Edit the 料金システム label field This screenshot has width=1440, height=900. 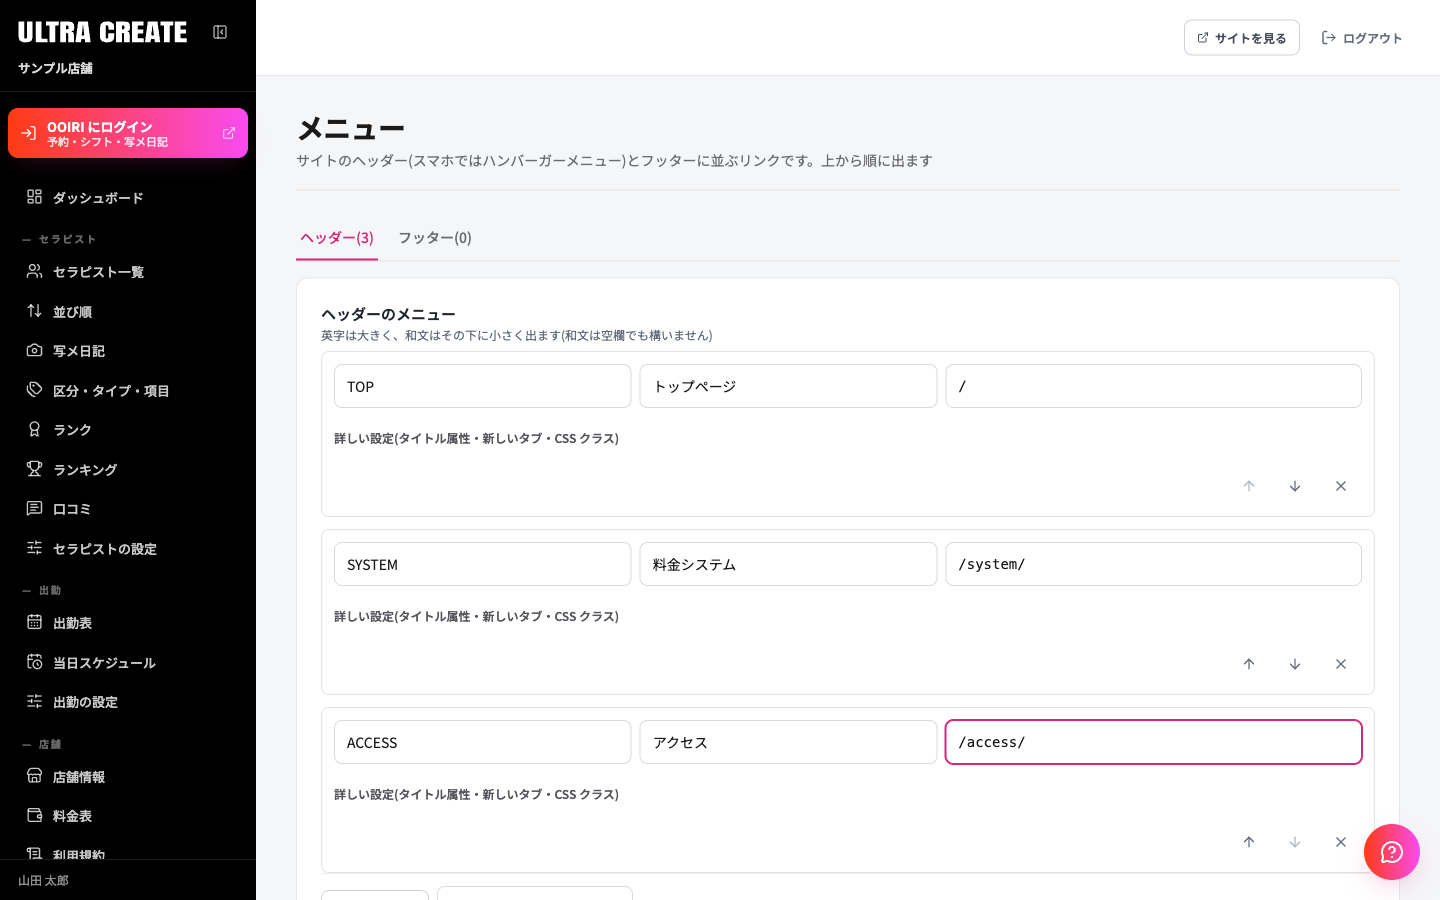coord(788,564)
